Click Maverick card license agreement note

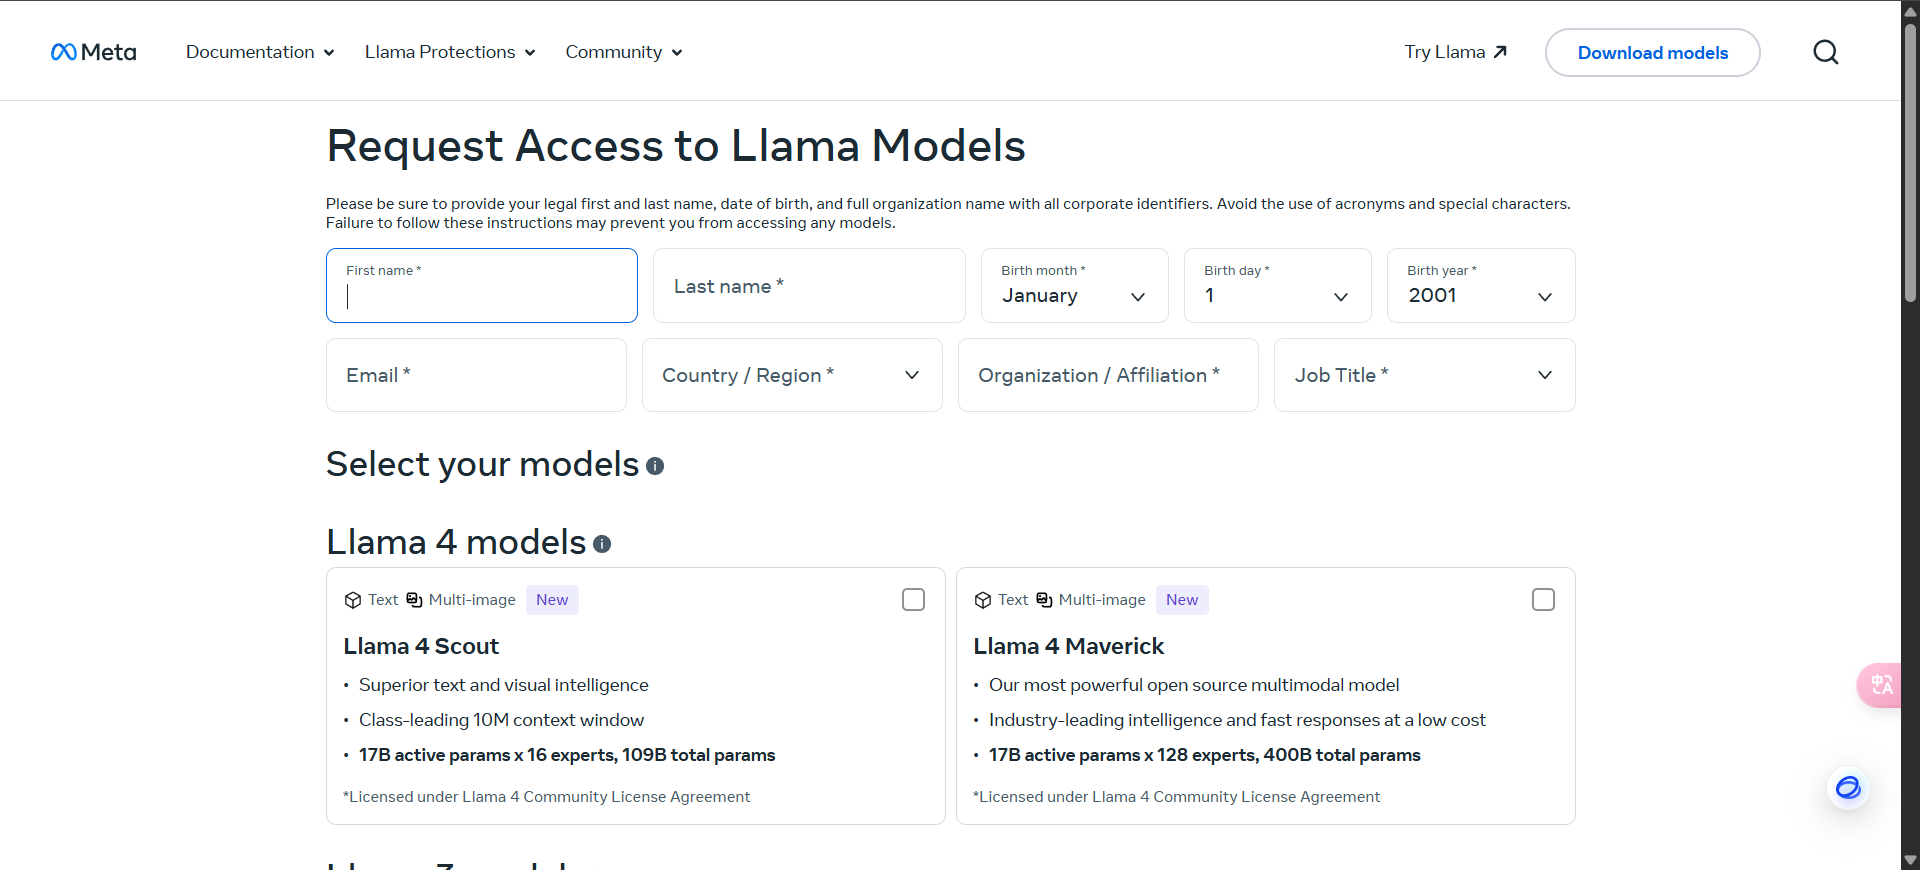[x=1176, y=797]
